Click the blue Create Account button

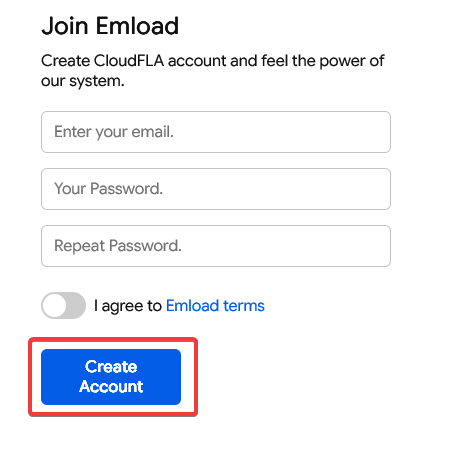coord(111,377)
